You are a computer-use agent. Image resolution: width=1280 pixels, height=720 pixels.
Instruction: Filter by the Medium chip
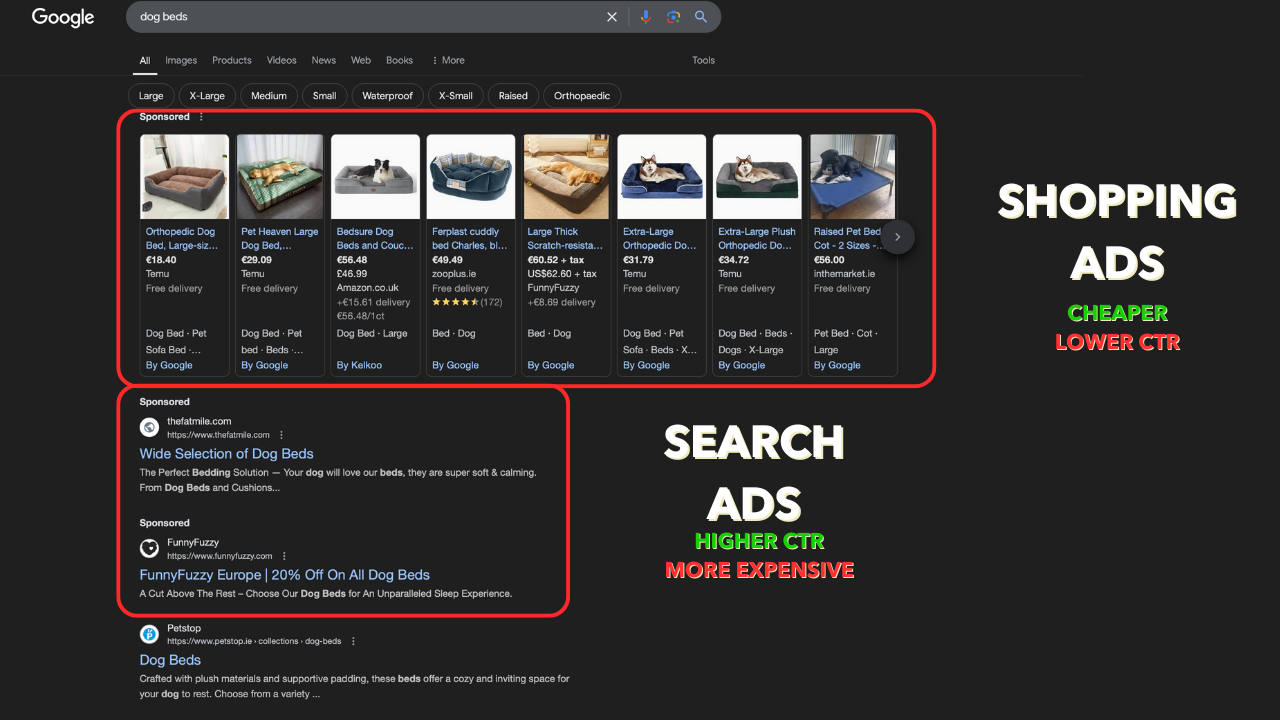(x=269, y=96)
